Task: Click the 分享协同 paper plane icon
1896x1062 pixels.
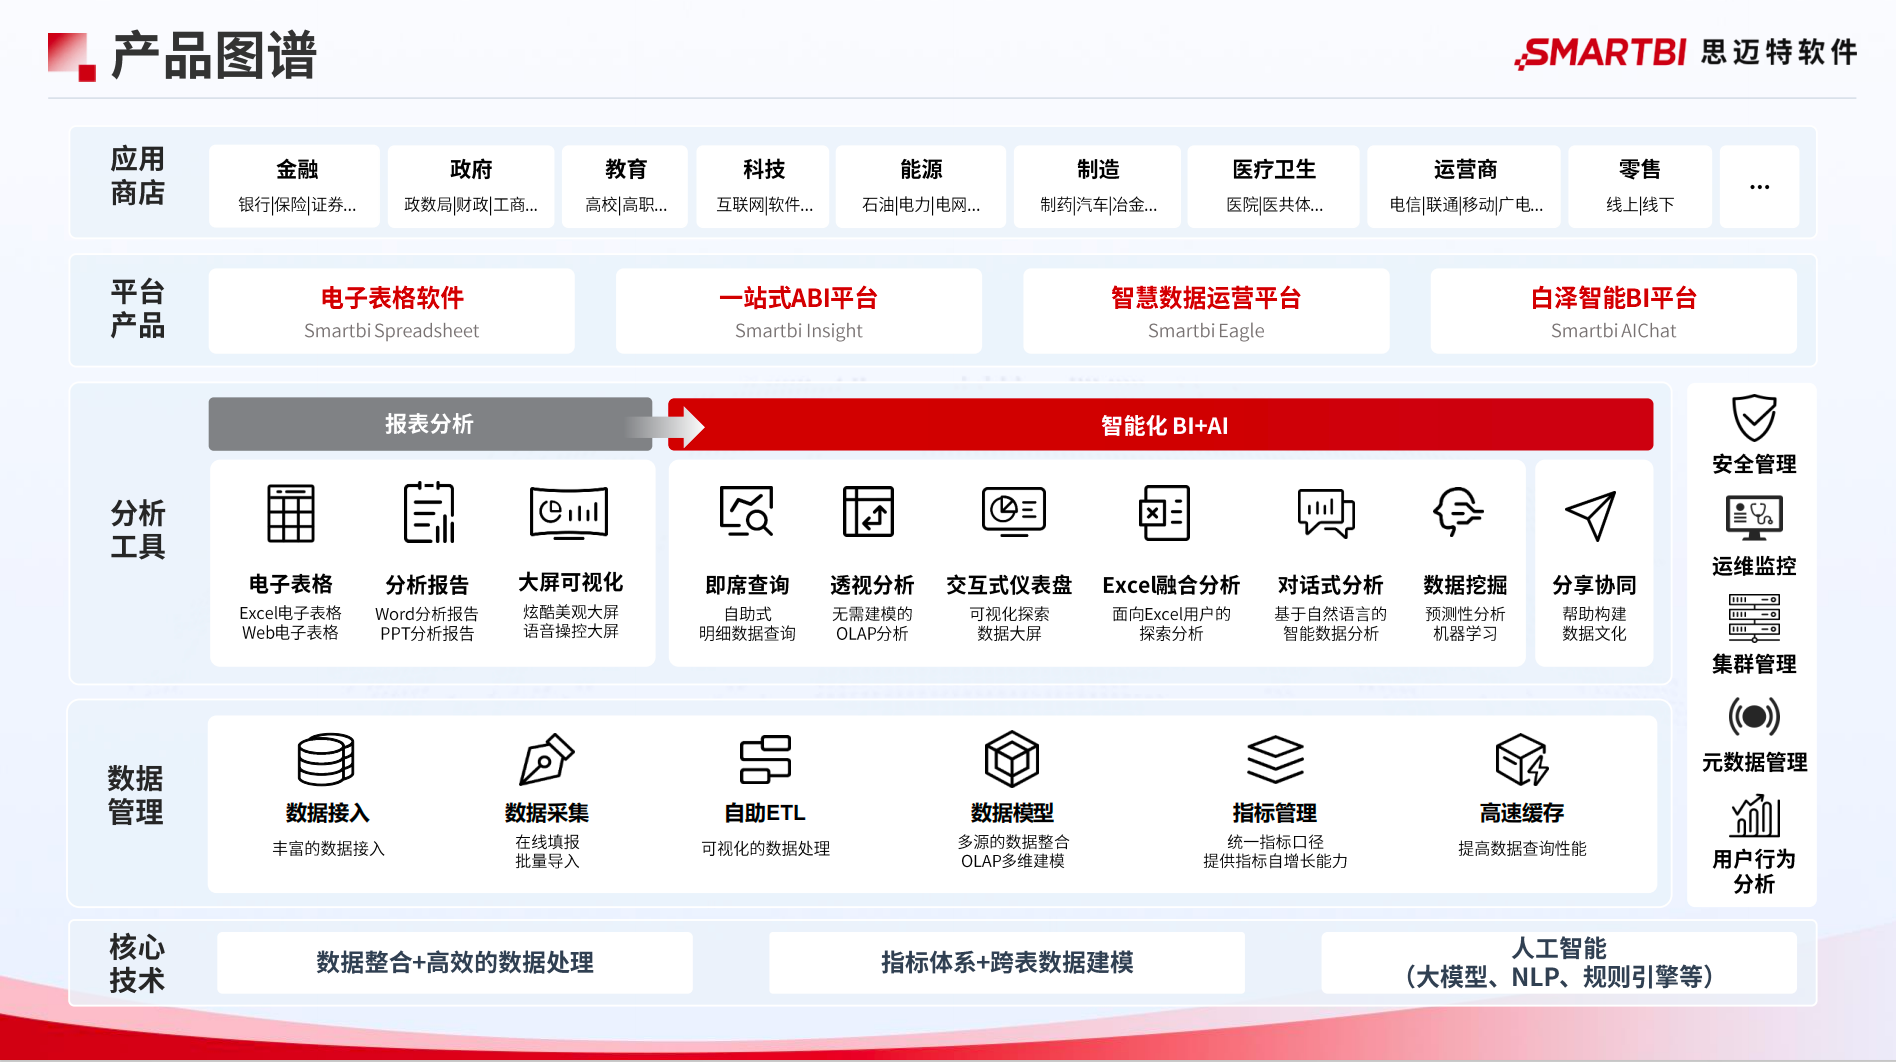Action: [x=1591, y=515]
